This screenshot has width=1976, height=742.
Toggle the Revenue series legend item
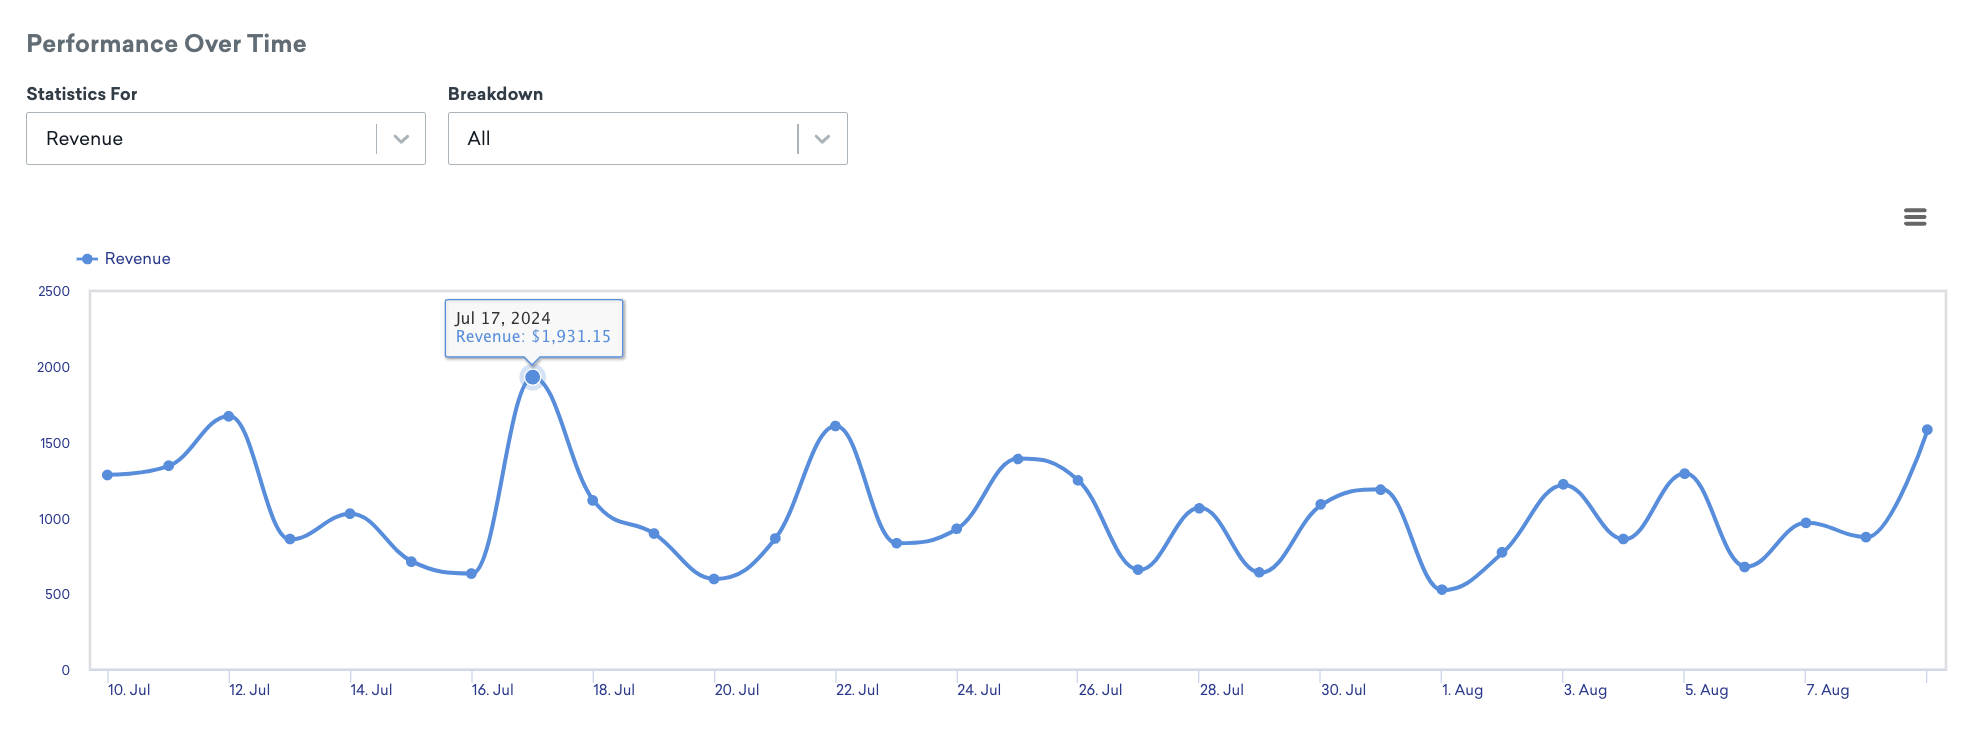[x=124, y=259]
